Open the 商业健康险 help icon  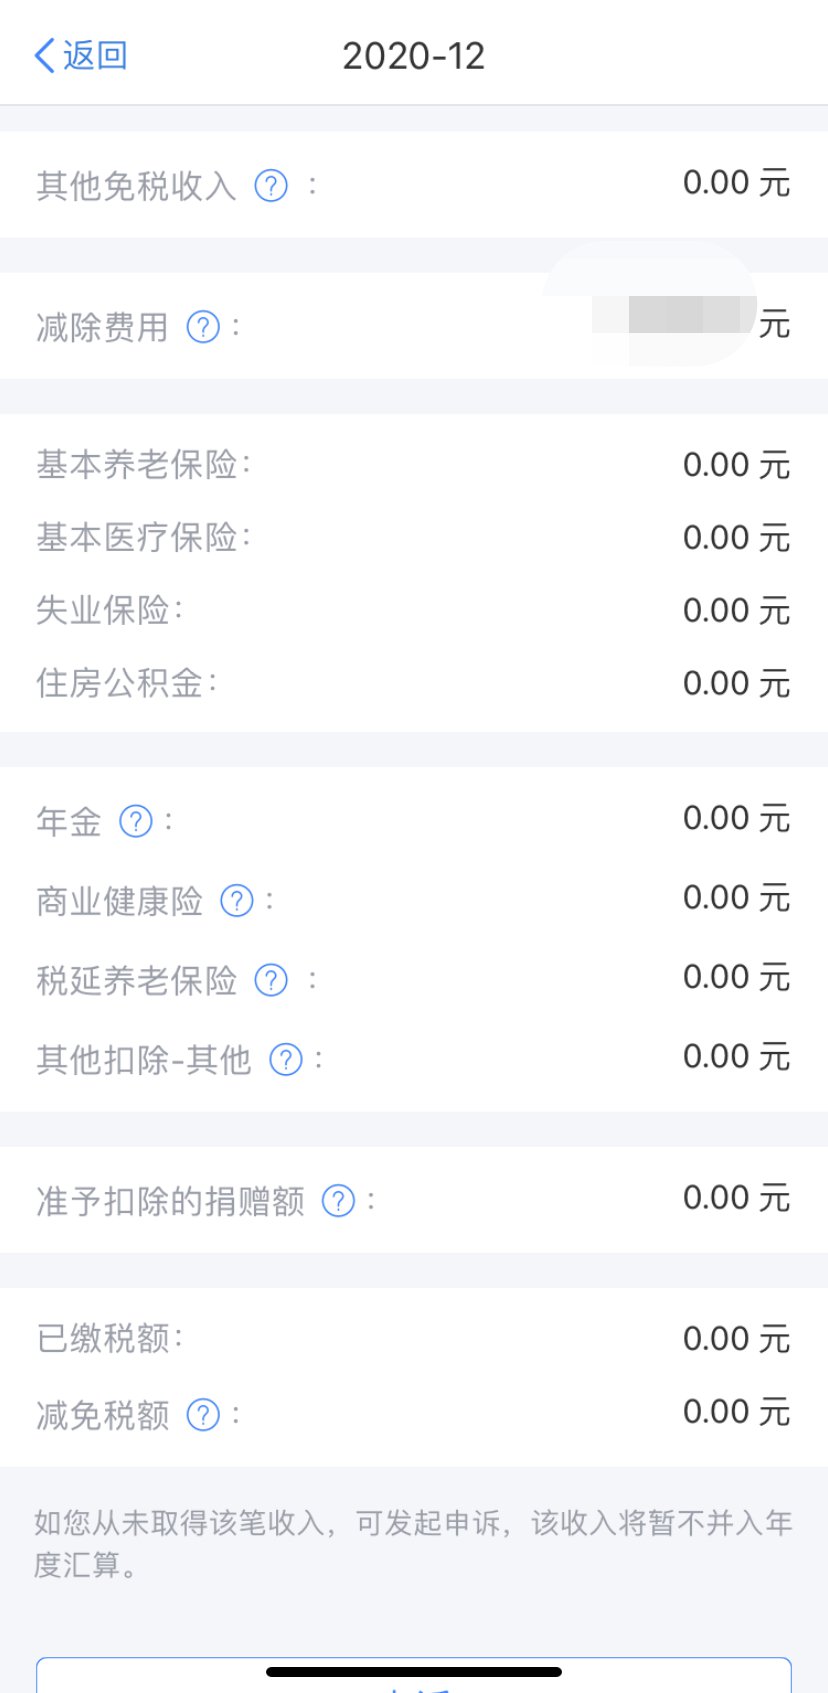pos(237,901)
